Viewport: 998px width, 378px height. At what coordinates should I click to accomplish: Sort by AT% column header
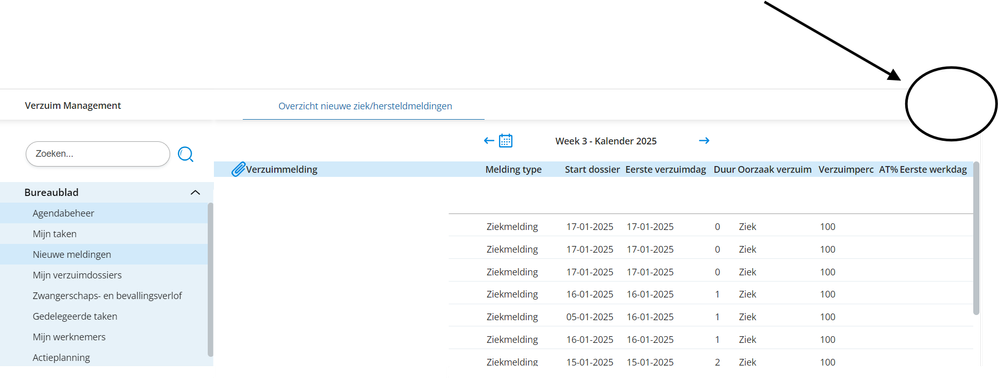(888, 169)
